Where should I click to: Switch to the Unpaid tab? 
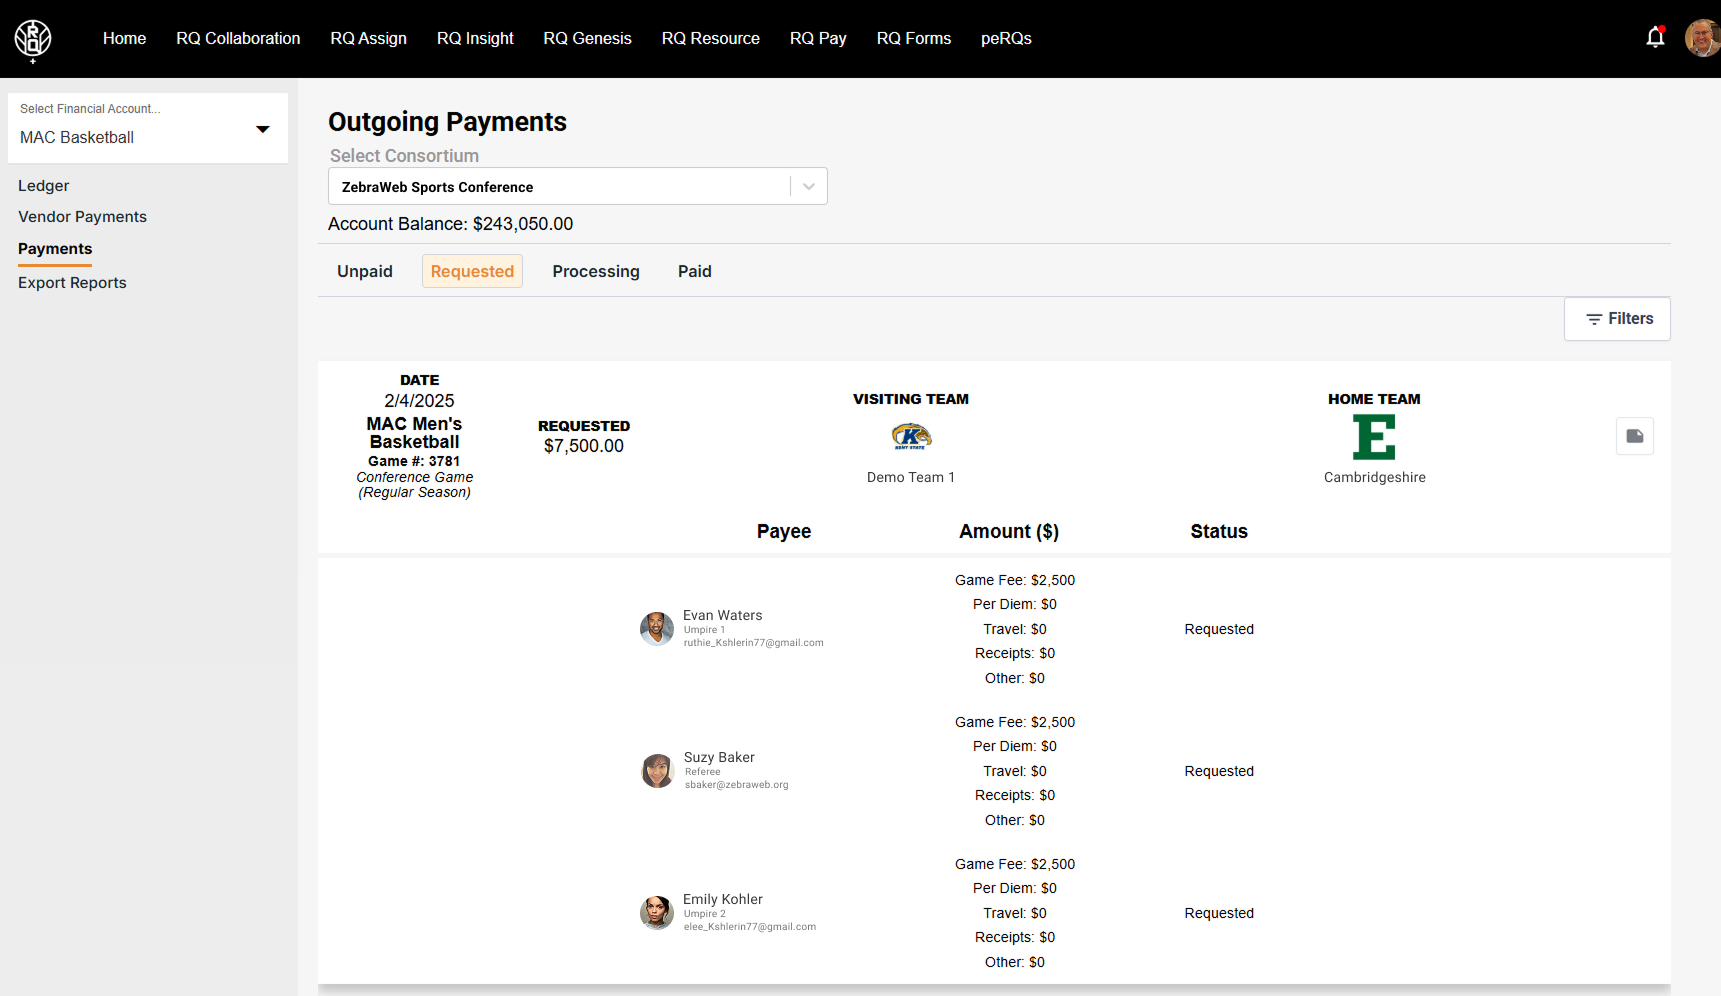[365, 272]
